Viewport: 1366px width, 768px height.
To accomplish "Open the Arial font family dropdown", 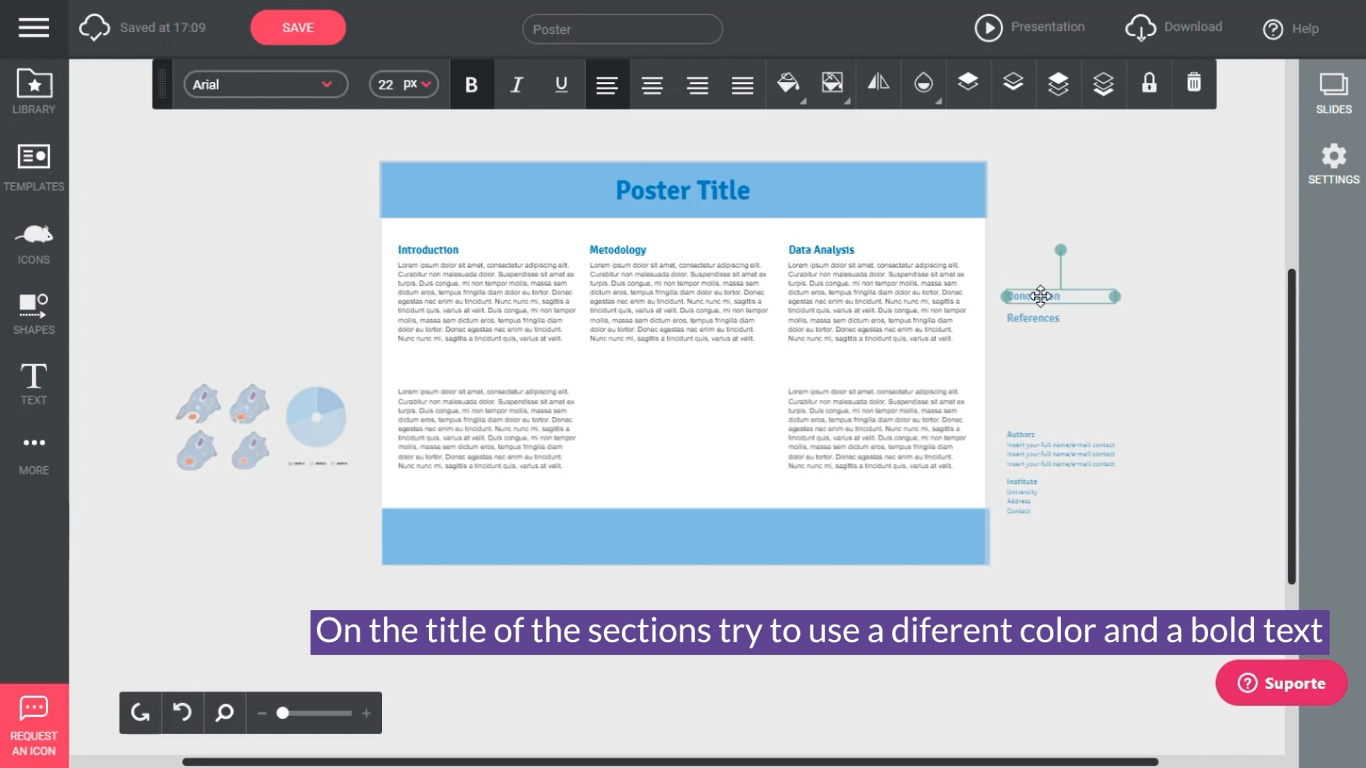I will (x=265, y=84).
